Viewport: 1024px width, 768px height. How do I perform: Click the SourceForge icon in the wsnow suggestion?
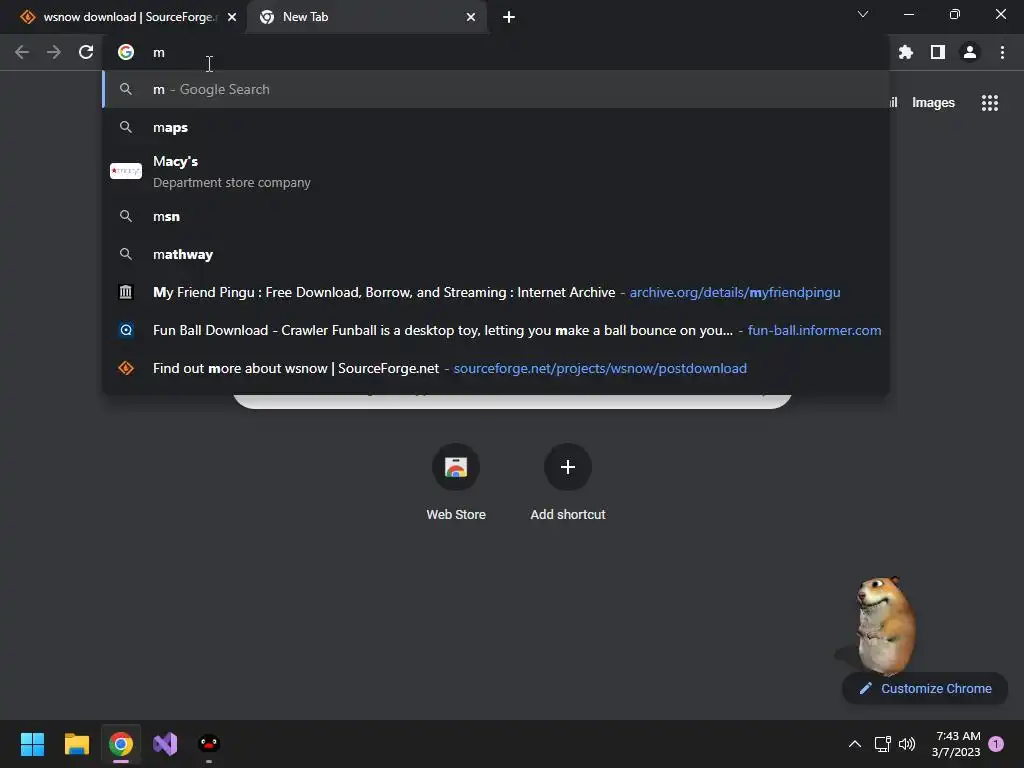tap(126, 368)
